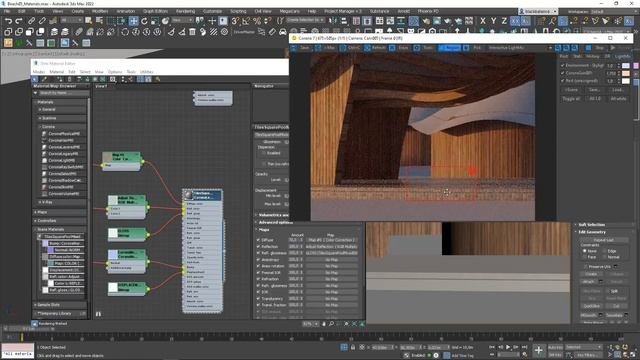
Task: Open the Rendering menu
Action: pos(185,11)
